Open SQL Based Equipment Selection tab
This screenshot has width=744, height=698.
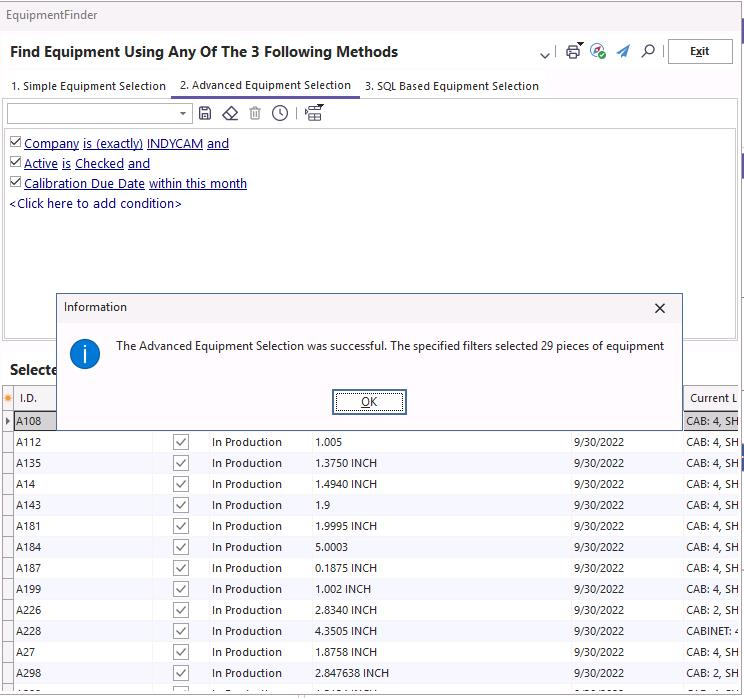point(451,86)
